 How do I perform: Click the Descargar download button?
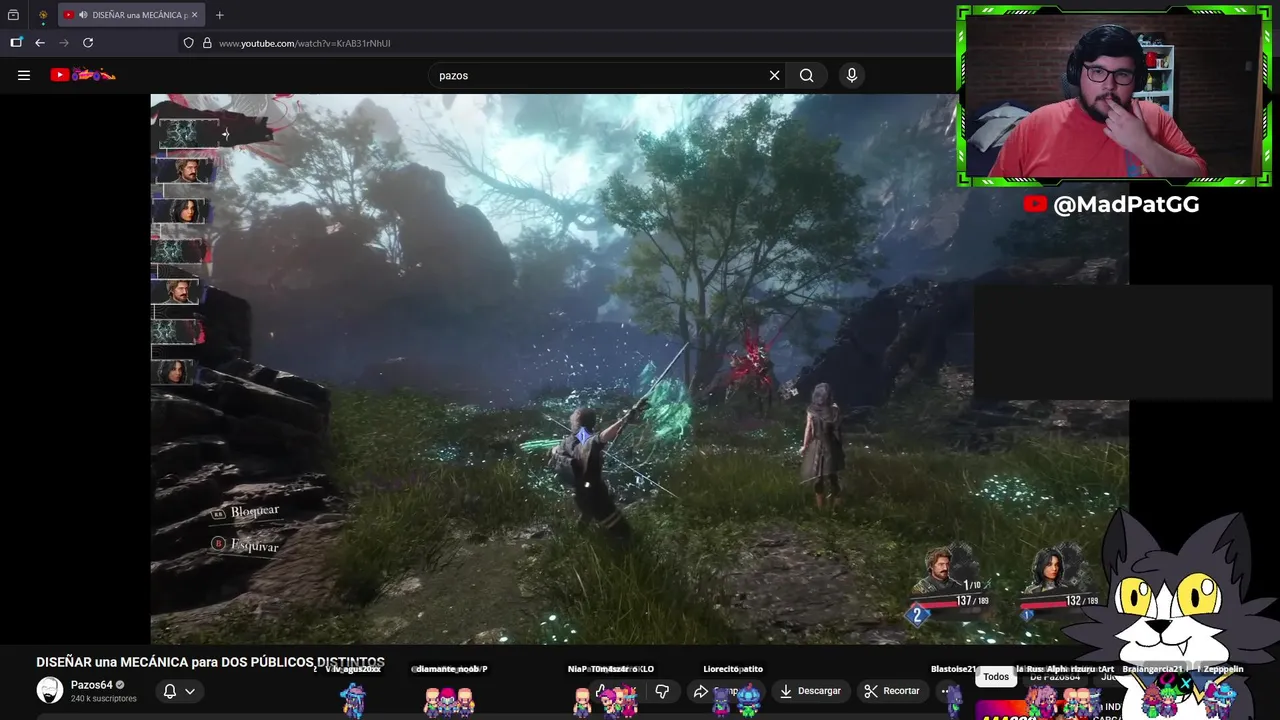tap(811, 691)
